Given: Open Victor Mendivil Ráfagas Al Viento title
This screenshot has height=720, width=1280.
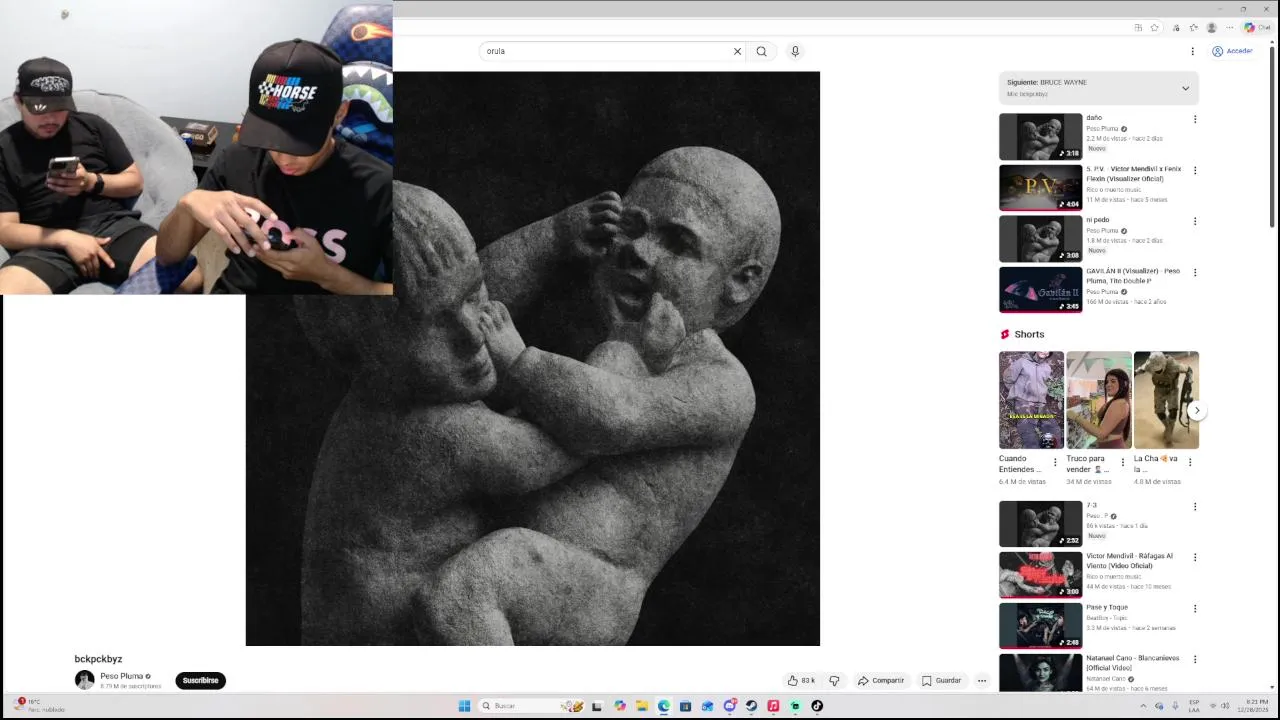Looking at the screenshot, I should click(1129, 561).
